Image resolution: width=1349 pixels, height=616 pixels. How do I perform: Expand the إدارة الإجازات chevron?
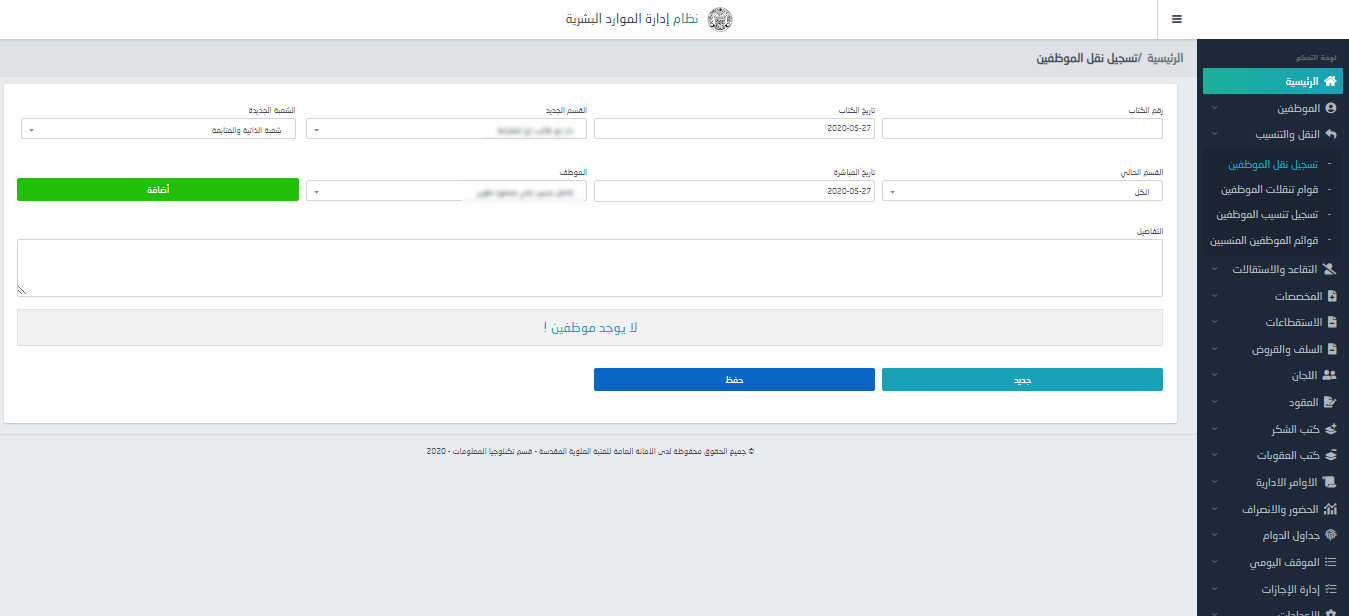1214,589
